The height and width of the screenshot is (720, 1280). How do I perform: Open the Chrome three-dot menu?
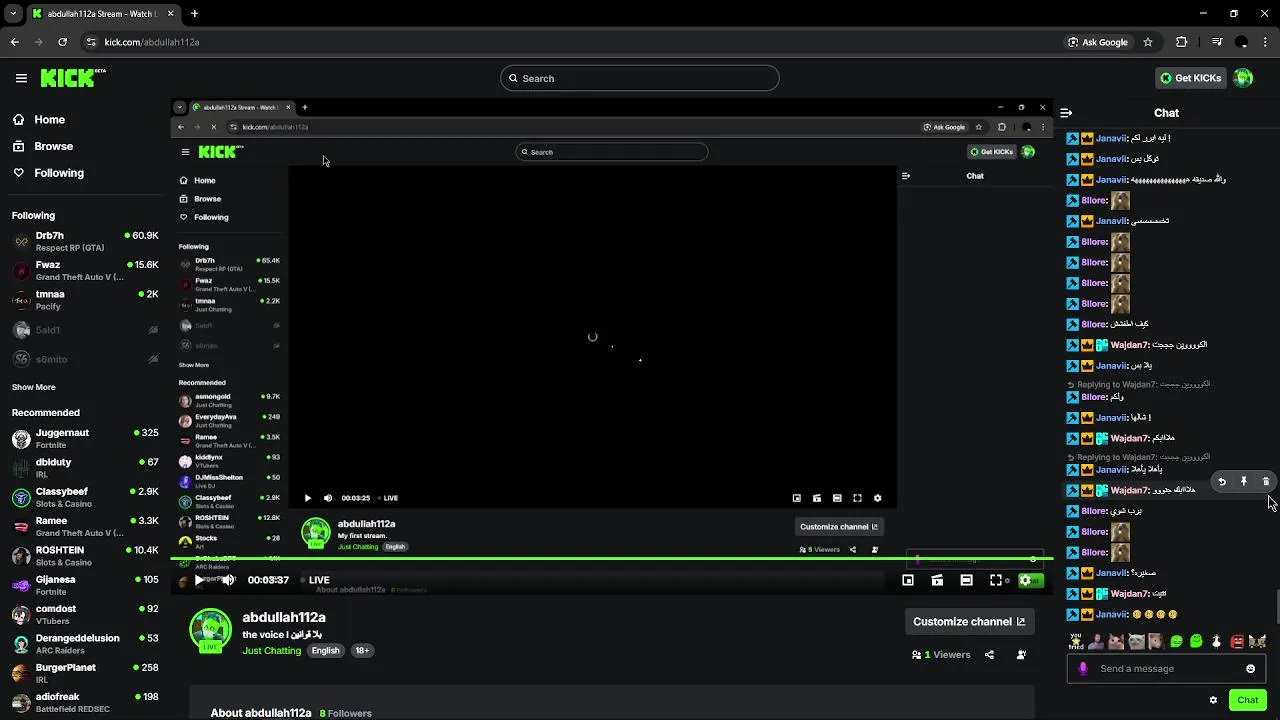click(1266, 42)
